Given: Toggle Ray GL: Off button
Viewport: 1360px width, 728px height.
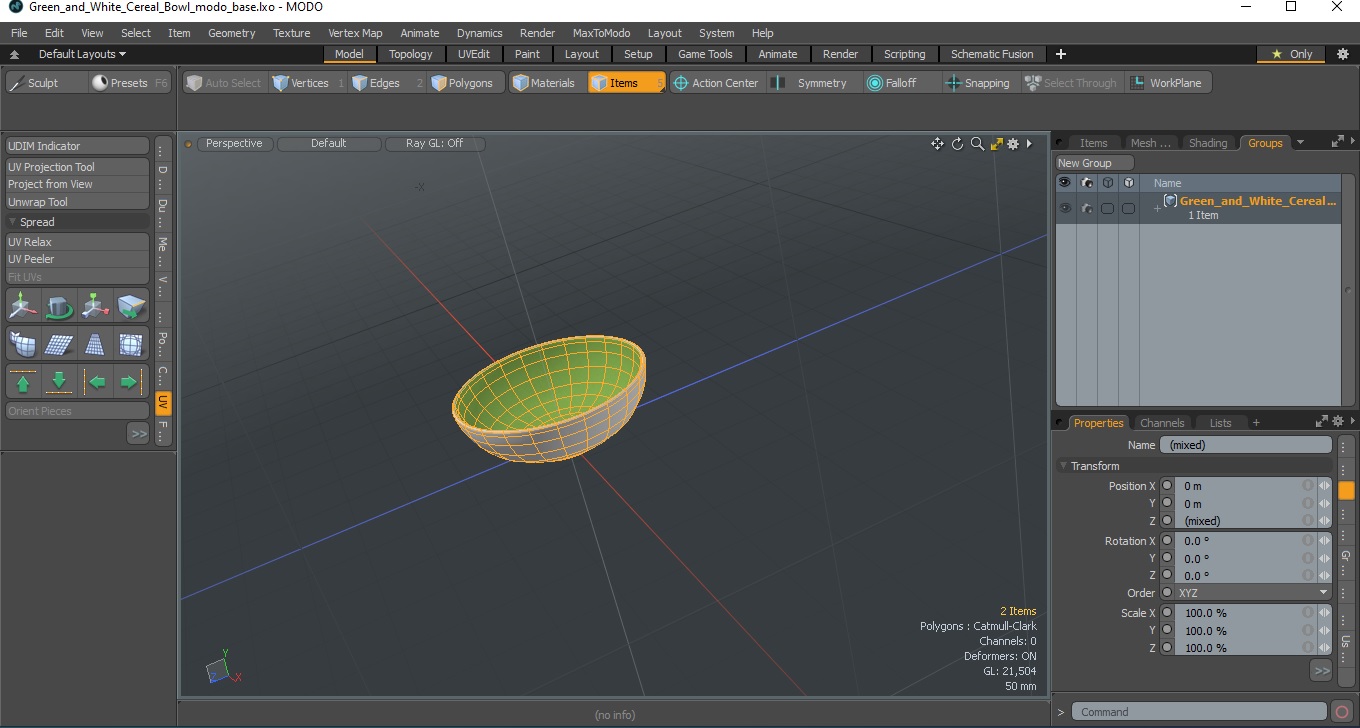Looking at the screenshot, I should (x=435, y=144).
